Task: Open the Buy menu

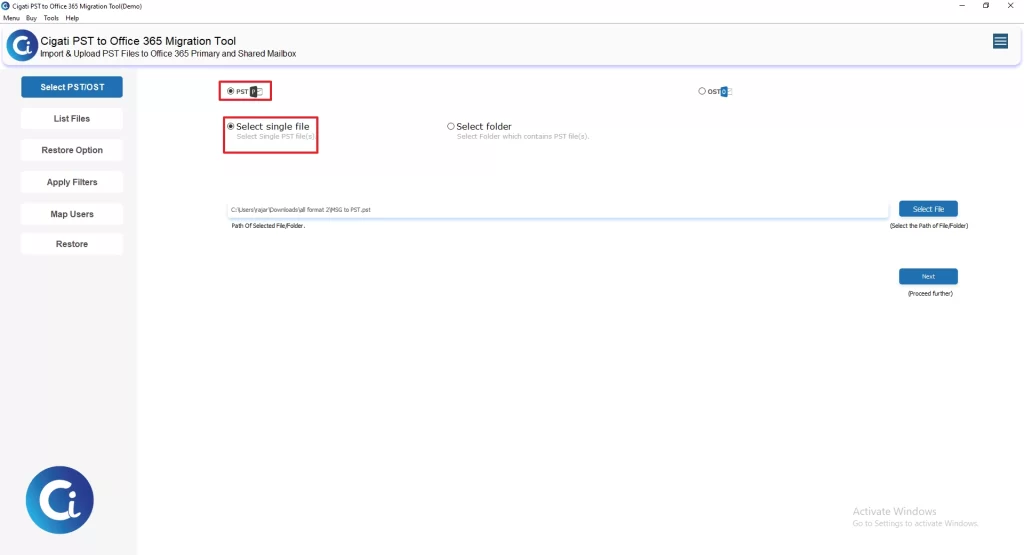Action: click(x=31, y=18)
